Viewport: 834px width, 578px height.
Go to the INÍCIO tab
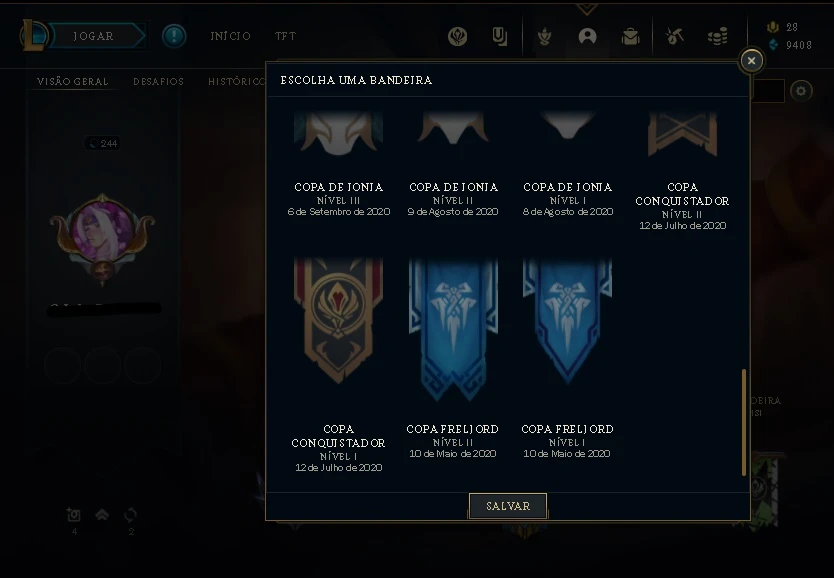[x=230, y=36]
